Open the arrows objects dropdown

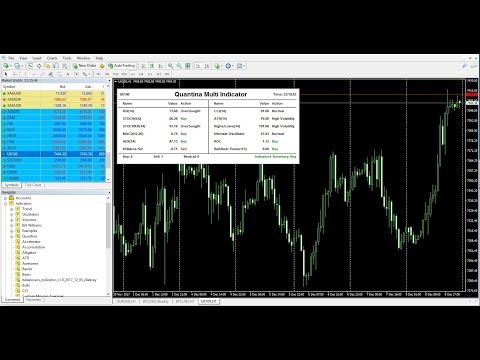tap(86, 74)
